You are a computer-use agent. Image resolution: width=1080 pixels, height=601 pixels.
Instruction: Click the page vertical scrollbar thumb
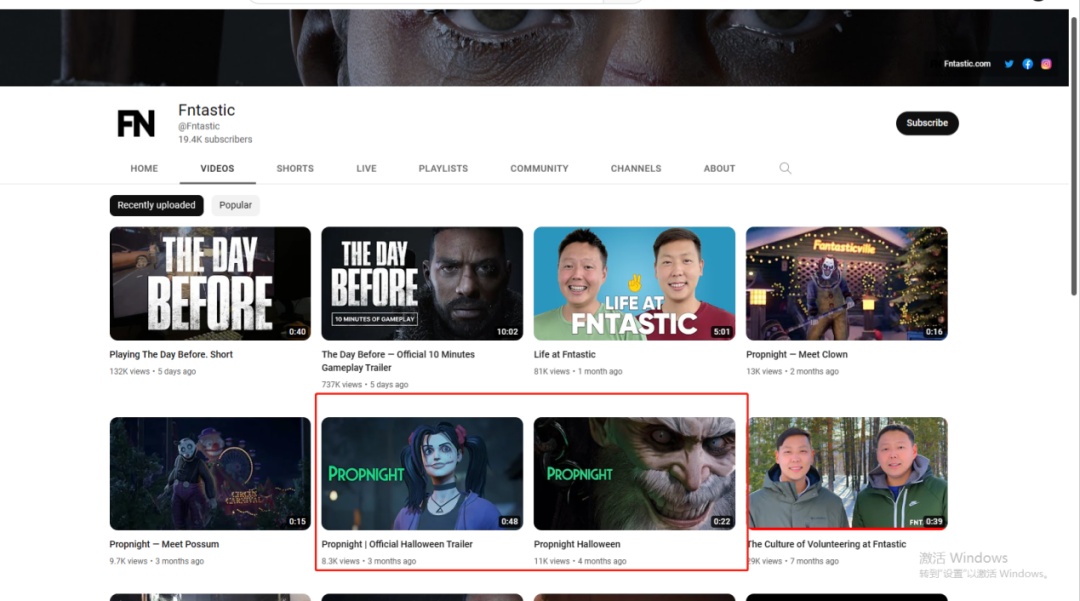(x=1073, y=156)
